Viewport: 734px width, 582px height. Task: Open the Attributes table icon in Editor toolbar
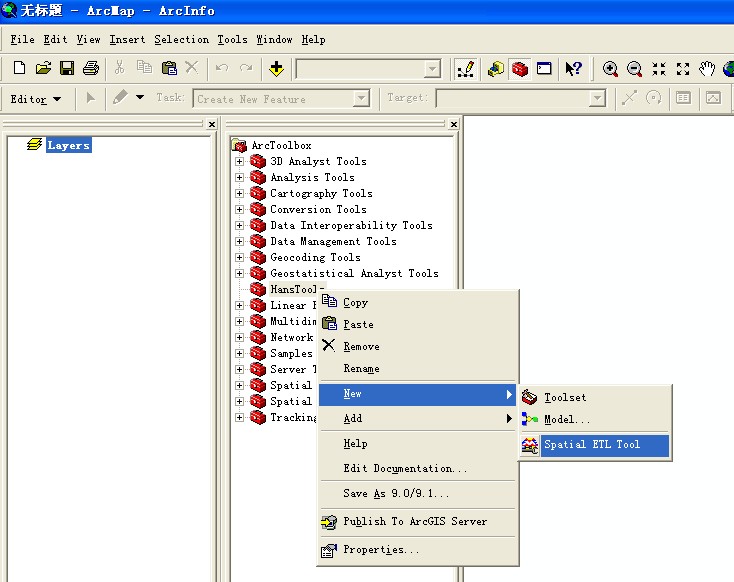tap(683, 98)
